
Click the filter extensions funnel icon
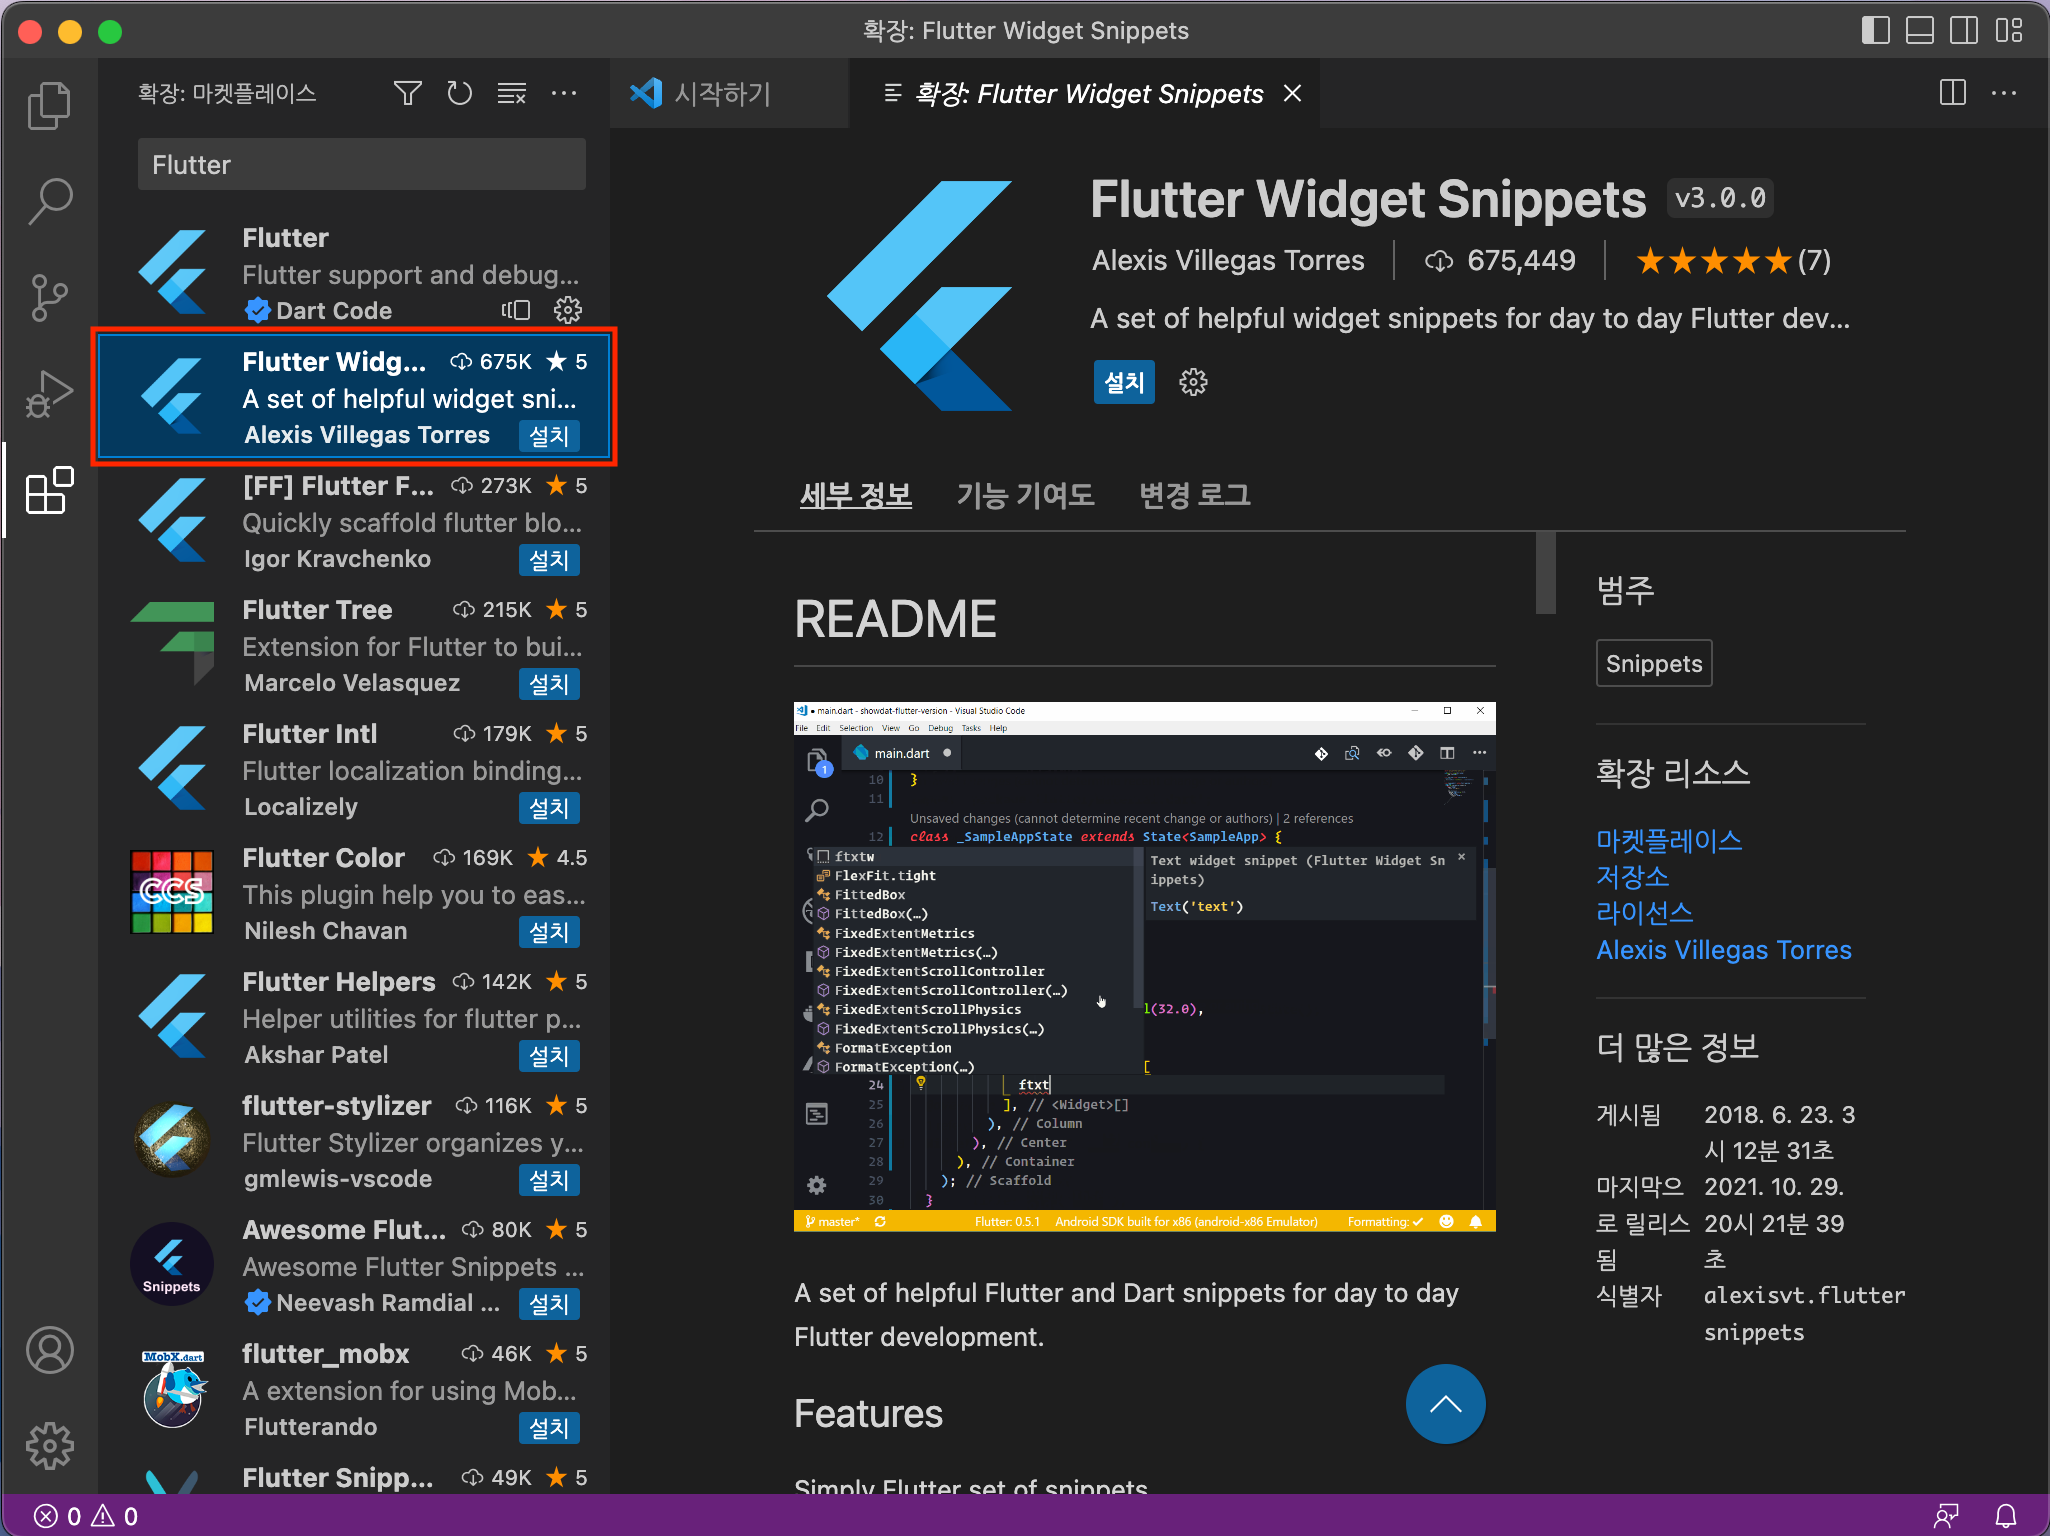pos(407,94)
